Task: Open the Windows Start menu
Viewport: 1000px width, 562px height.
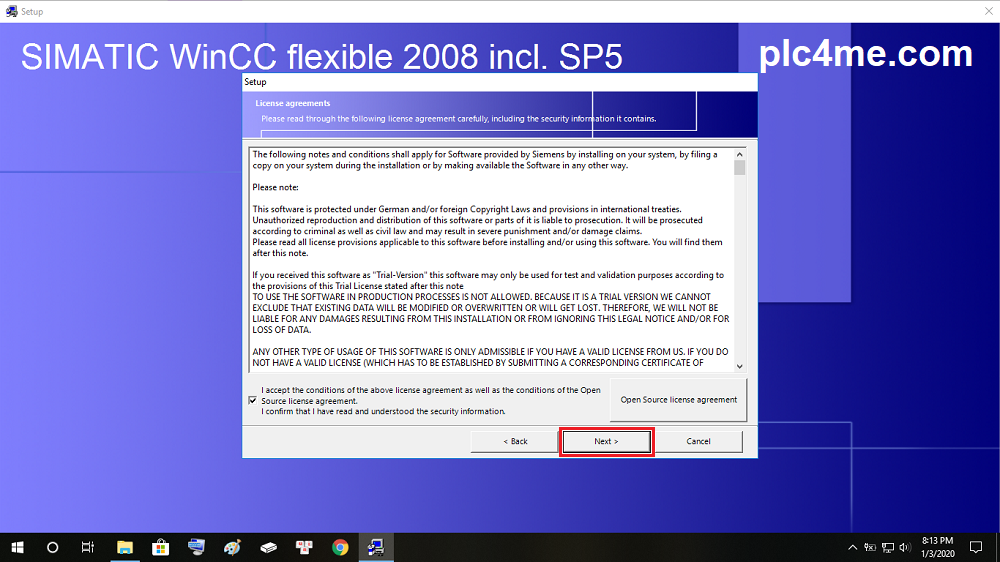Action: click(x=17, y=547)
